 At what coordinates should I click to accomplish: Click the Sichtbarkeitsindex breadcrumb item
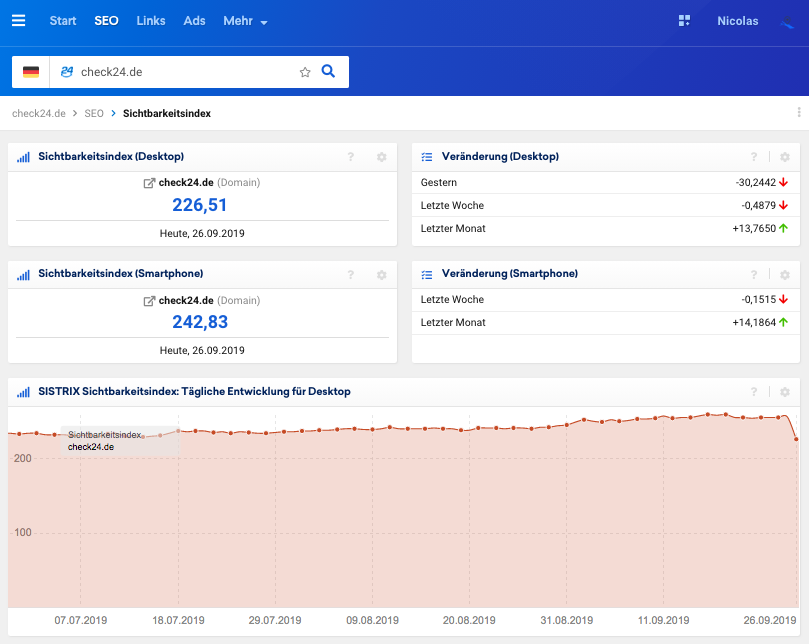[x=167, y=114]
